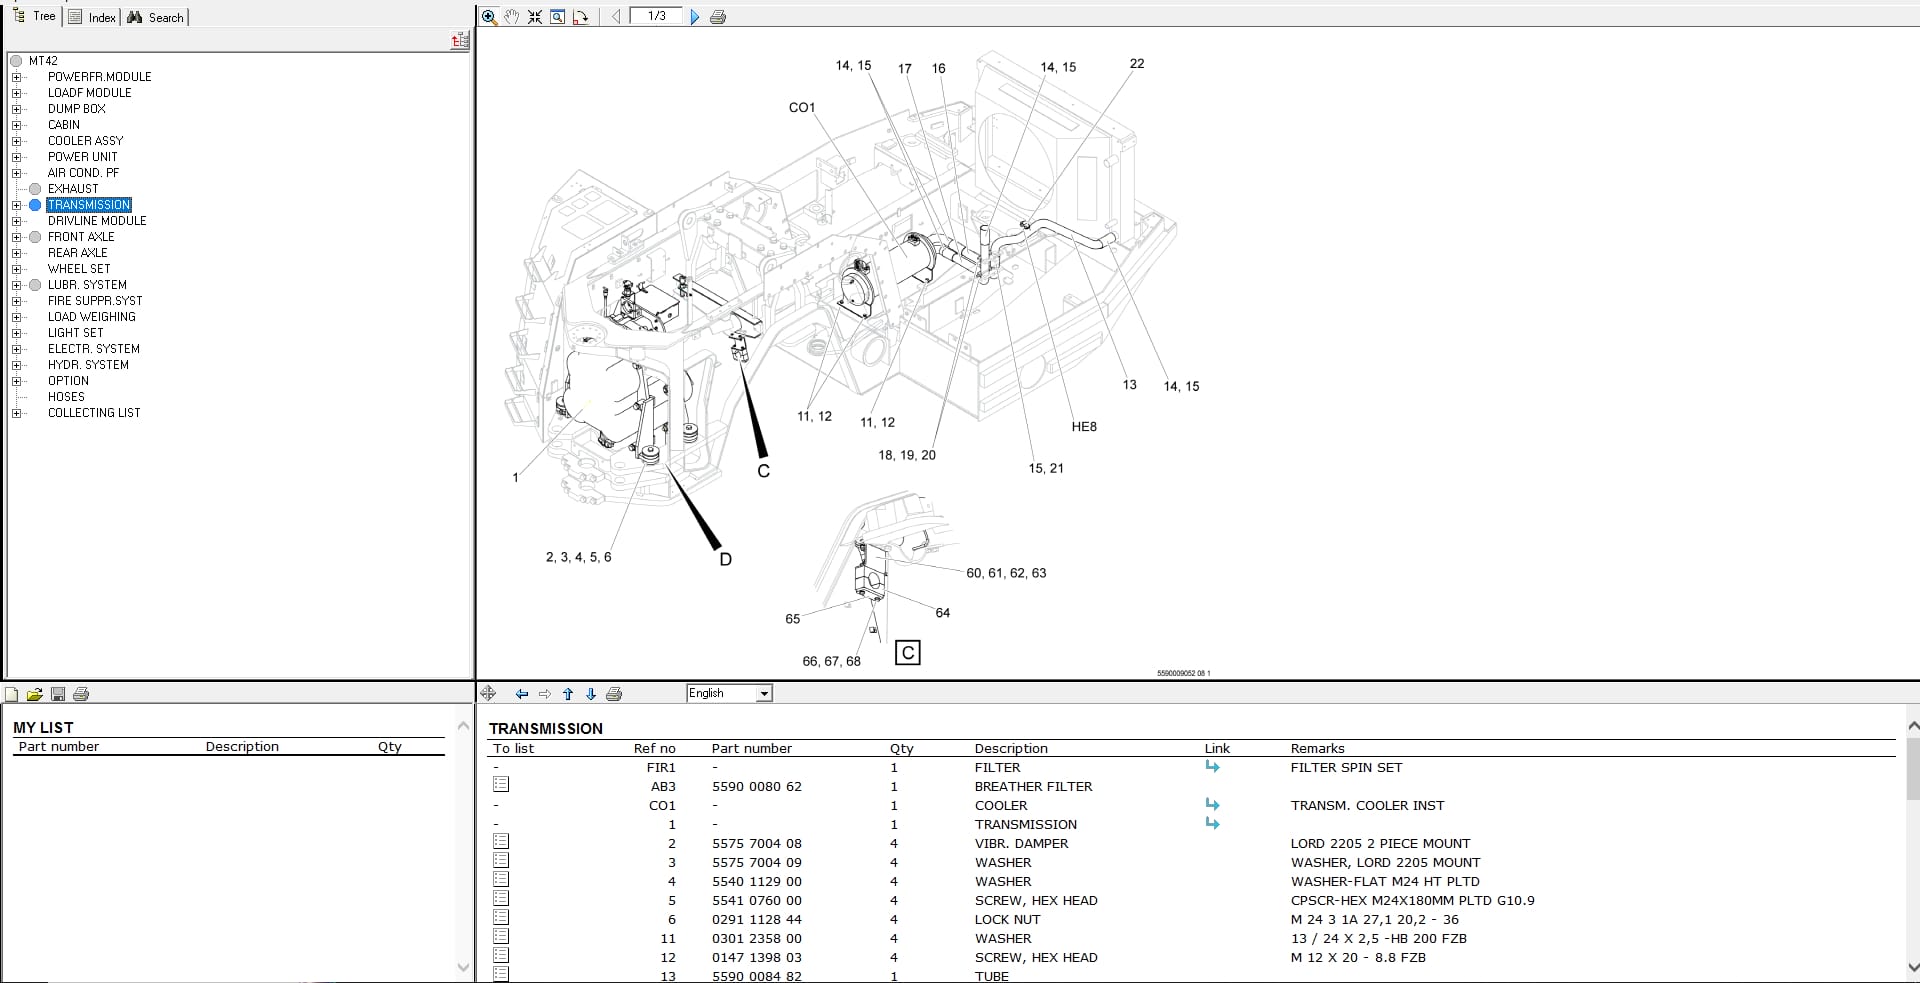Rotate the diagram with the rotate icon
The height and width of the screenshot is (983, 1920).
coord(580,17)
